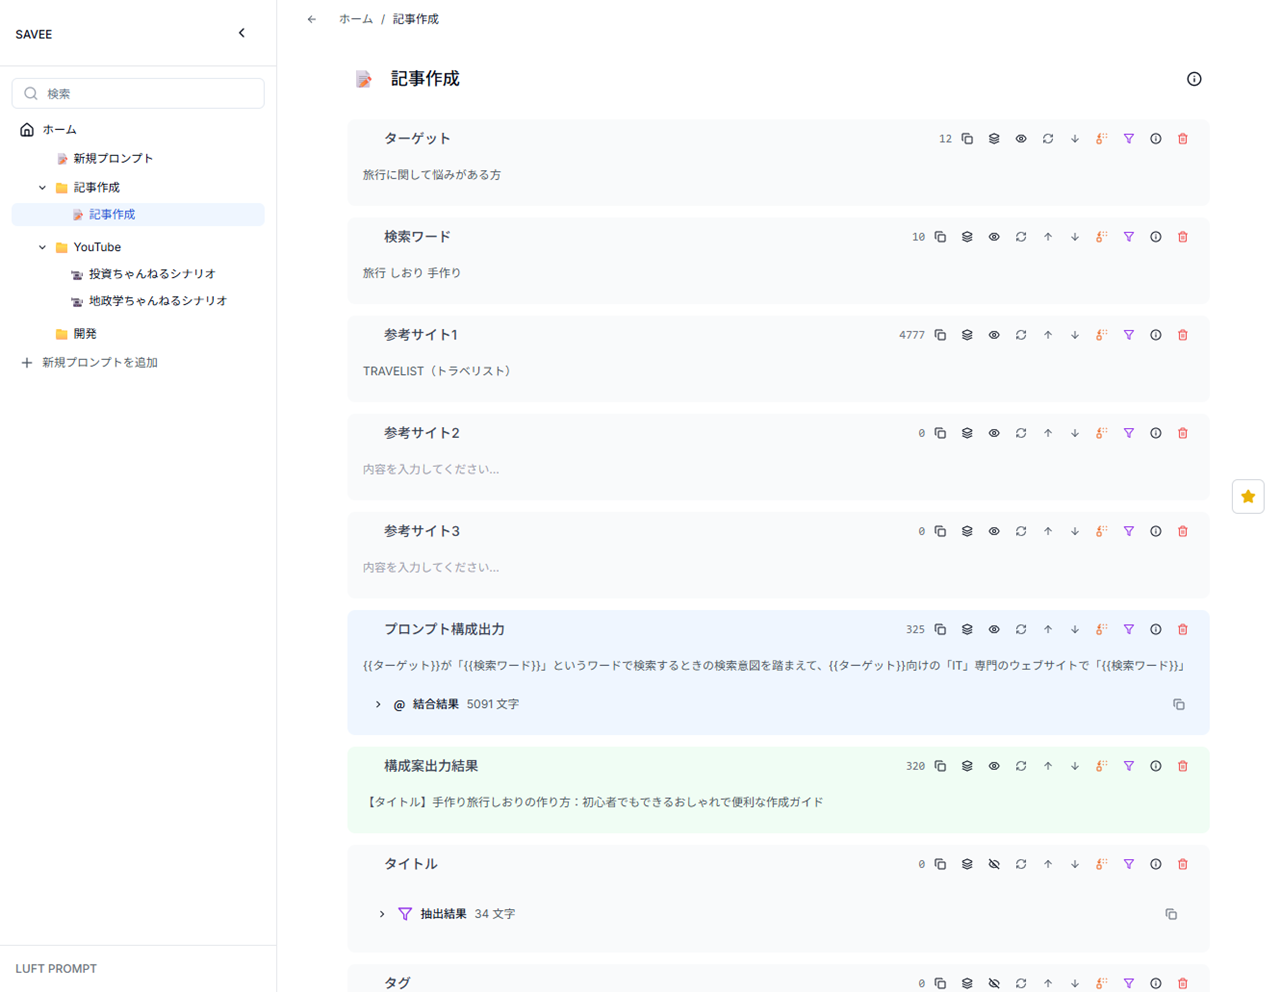Click the LUFT PROMPT footer label

[x=56, y=969]
